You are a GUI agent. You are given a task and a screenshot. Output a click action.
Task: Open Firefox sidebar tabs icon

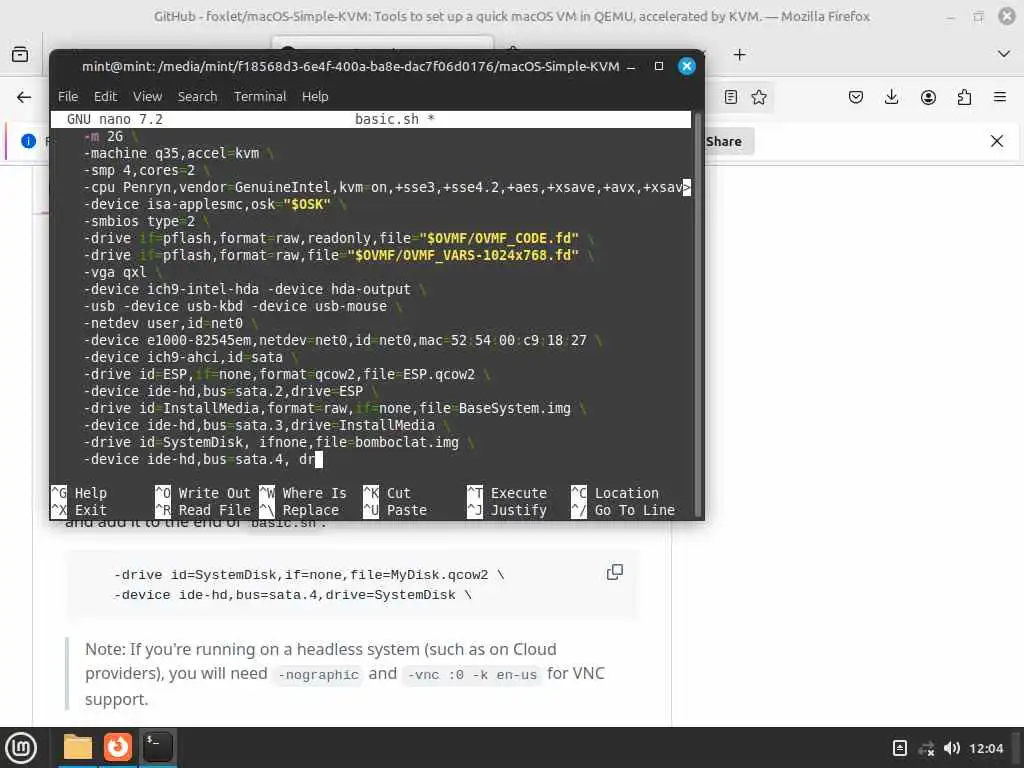tap(20, 54)
